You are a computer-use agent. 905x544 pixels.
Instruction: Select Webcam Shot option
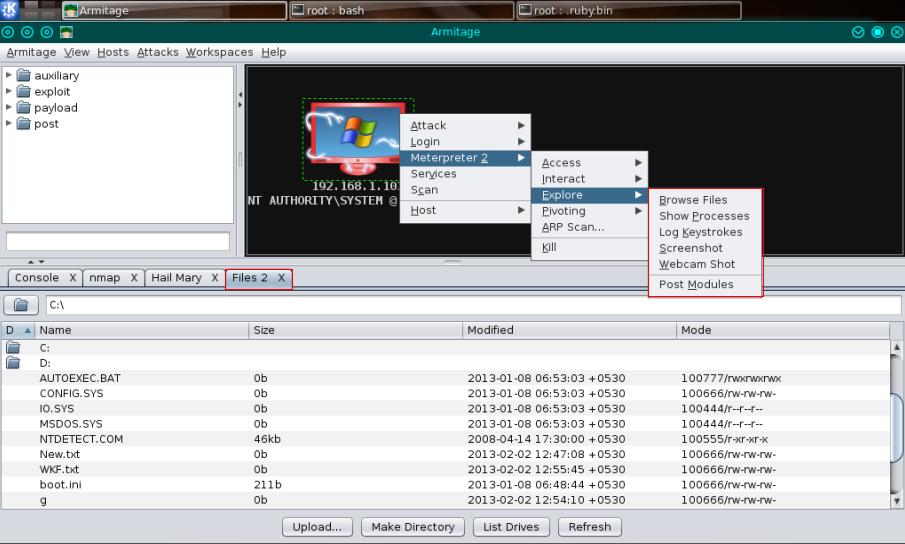tap(705, 264)
